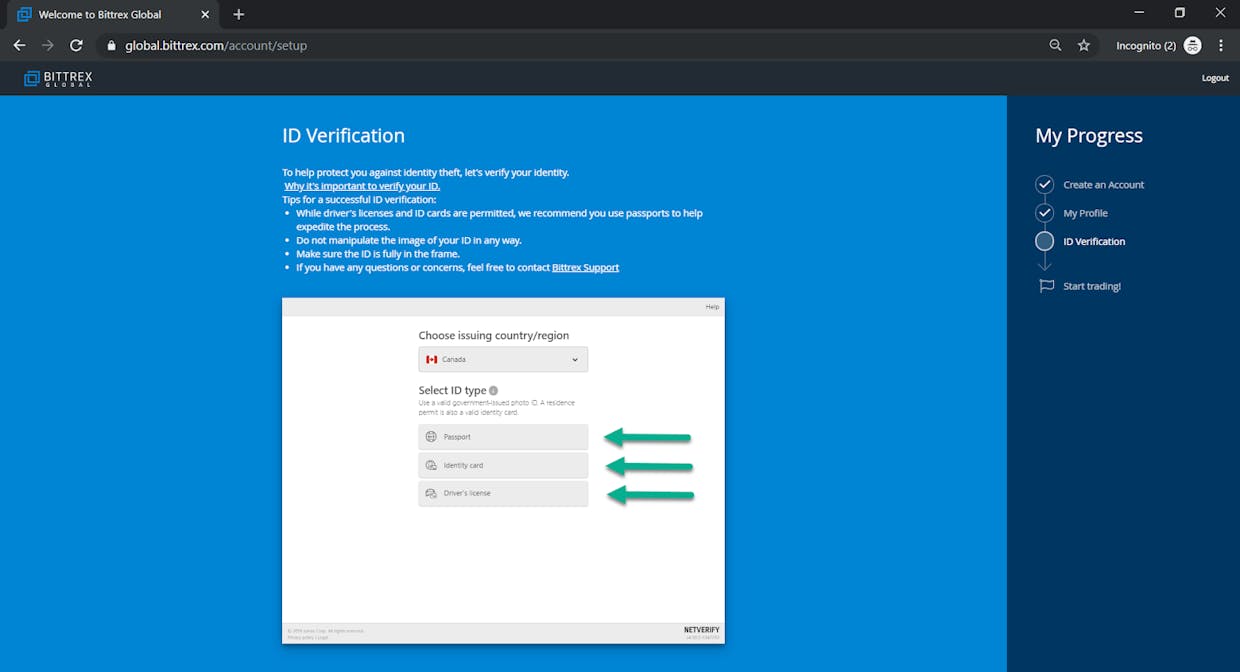Reload the Bittrex setup page
1240x672 pixels.
tap(76, 45)
